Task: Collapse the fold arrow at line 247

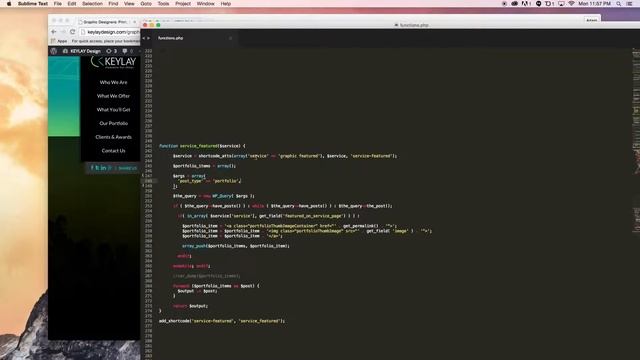Action: [x=143, y=176]
